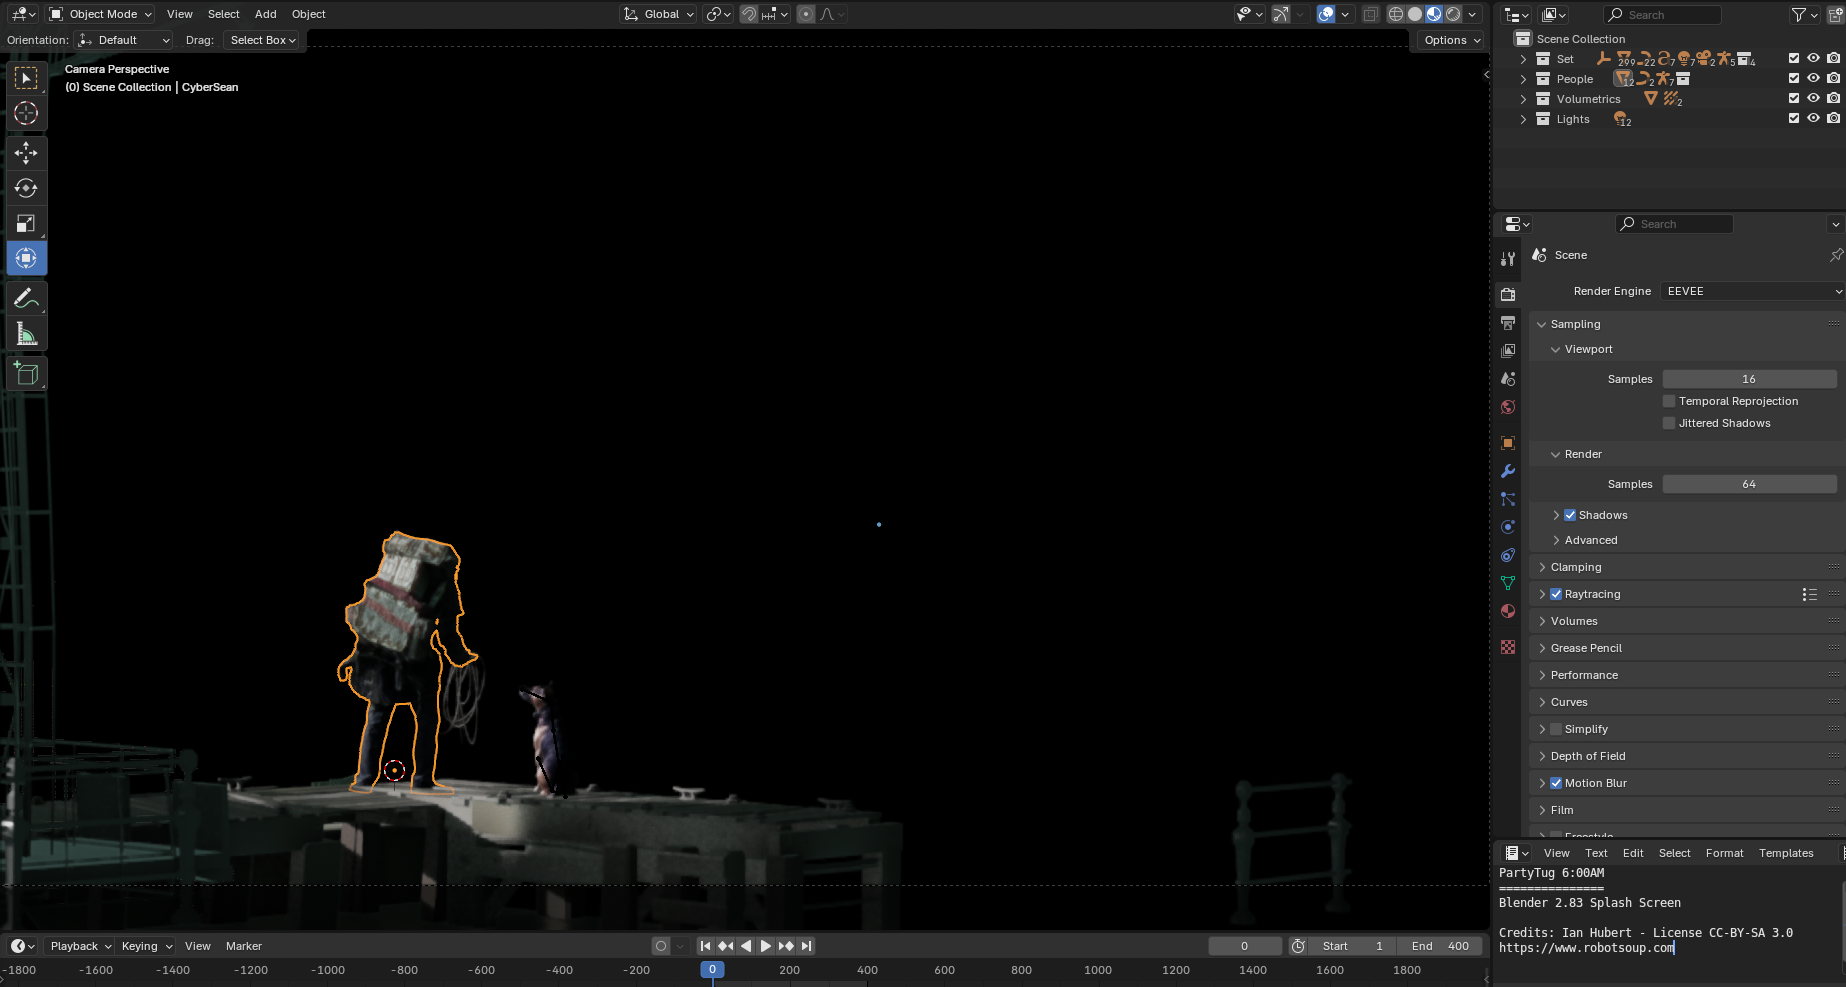Image resolution: width=1846 pixels, height=987 pixels.
Task: Open the outliner filter funnel
Action: click(x=1799, y=15)
